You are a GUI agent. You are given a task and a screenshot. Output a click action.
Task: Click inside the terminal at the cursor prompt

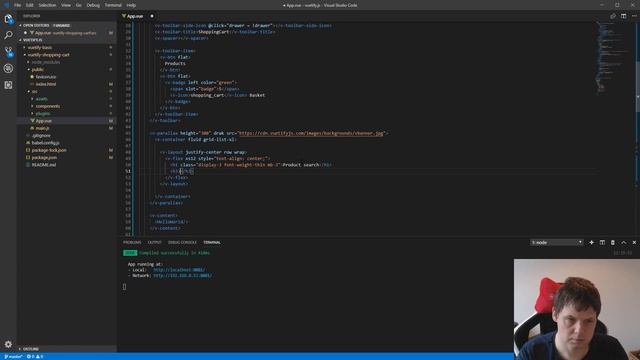pos(124,287)
